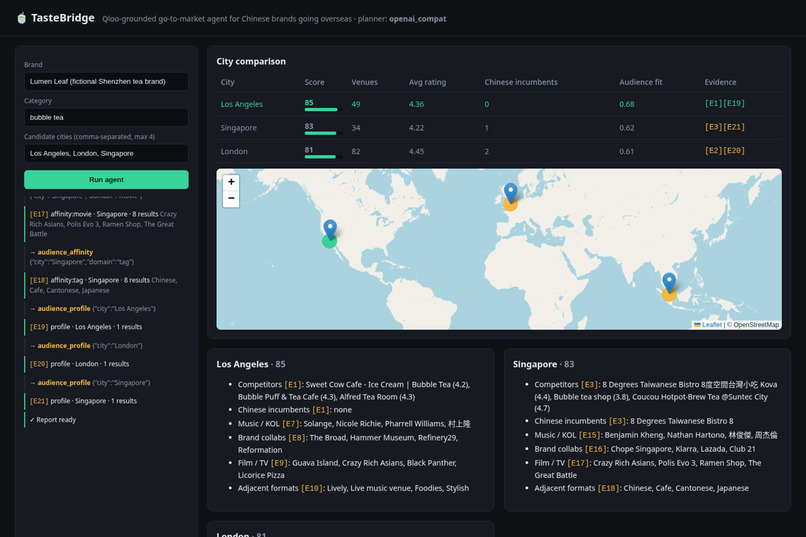The height and width of the screenshot is (537, 806).
Task: Click the planner name openai_compat
Action: (x=417, y=19)
